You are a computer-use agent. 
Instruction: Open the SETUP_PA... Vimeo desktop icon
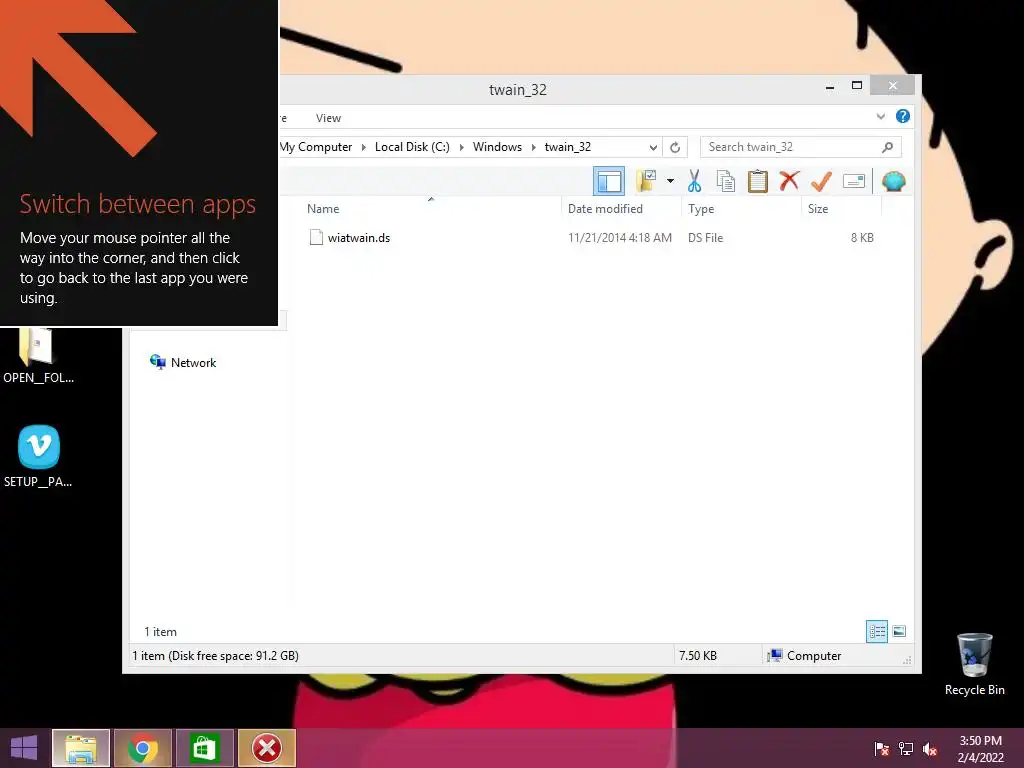[38, 456]
